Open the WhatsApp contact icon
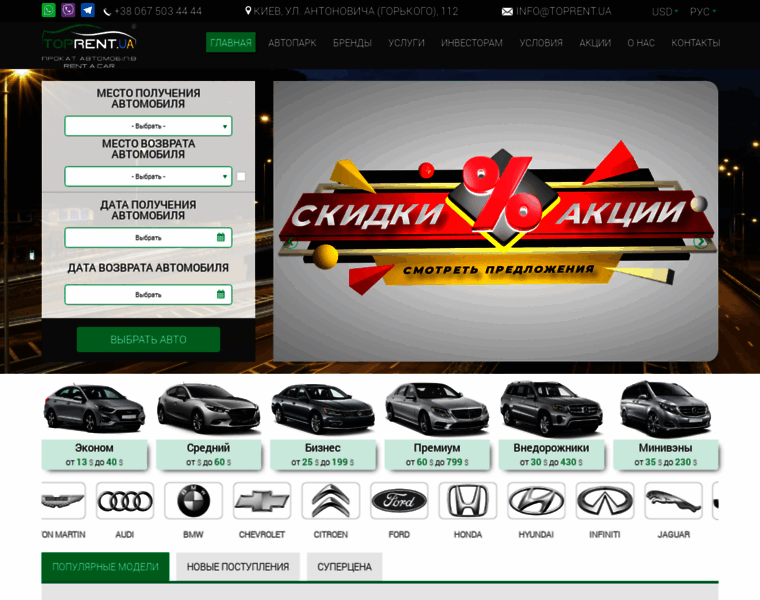Viewport: 760px width, 600px height. (x=48, y=10)
